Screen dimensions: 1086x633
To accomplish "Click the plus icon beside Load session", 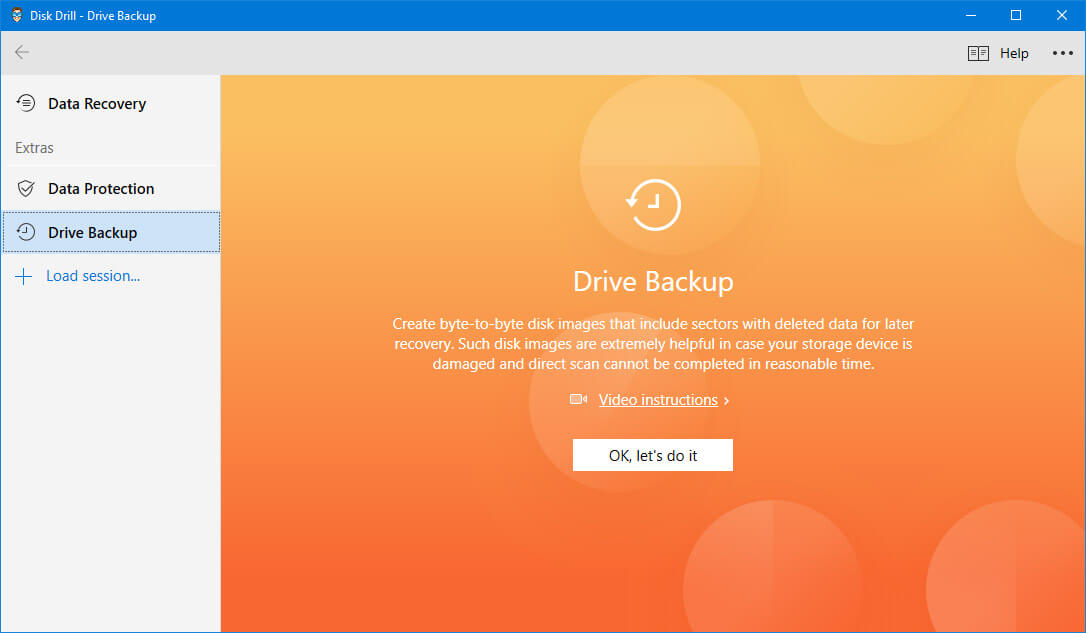I will pos(24,276).
